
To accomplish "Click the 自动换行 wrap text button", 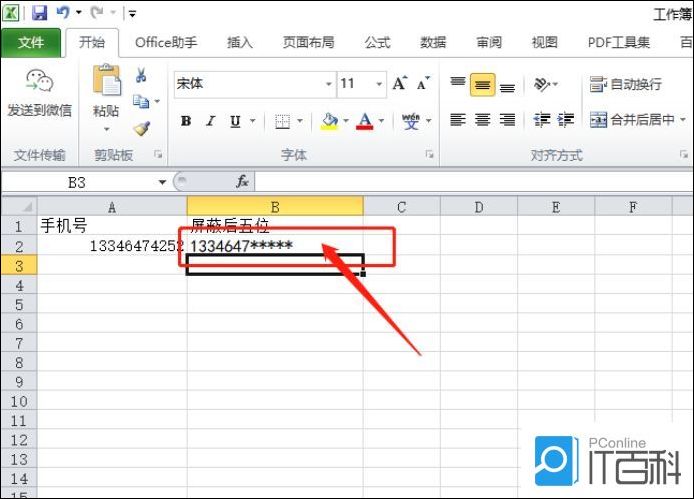I will (626, 84).
